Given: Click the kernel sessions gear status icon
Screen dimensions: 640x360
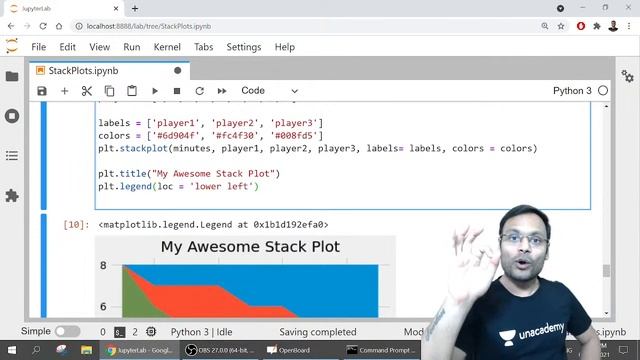Looking at the screenshot, I should click(x=151, y=331).
